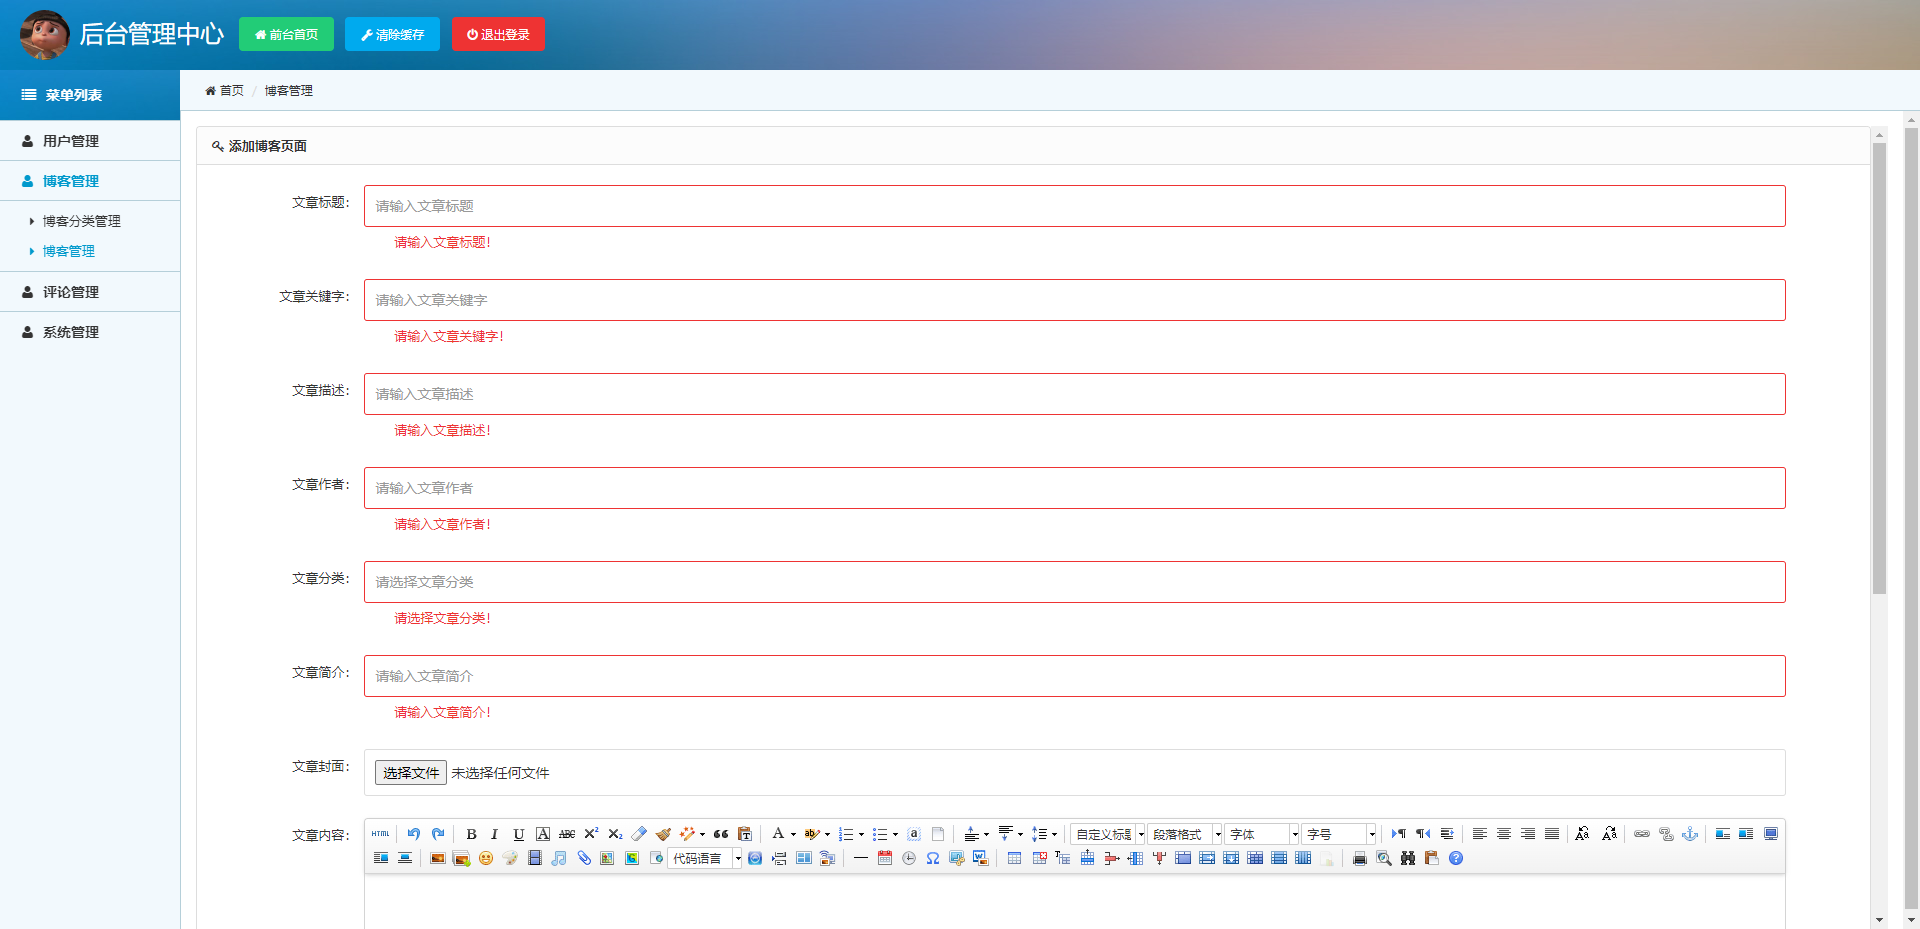This screenshot has height=929, width=1920.
Task: Open the 字体 font combo box
Action: 1262,834
